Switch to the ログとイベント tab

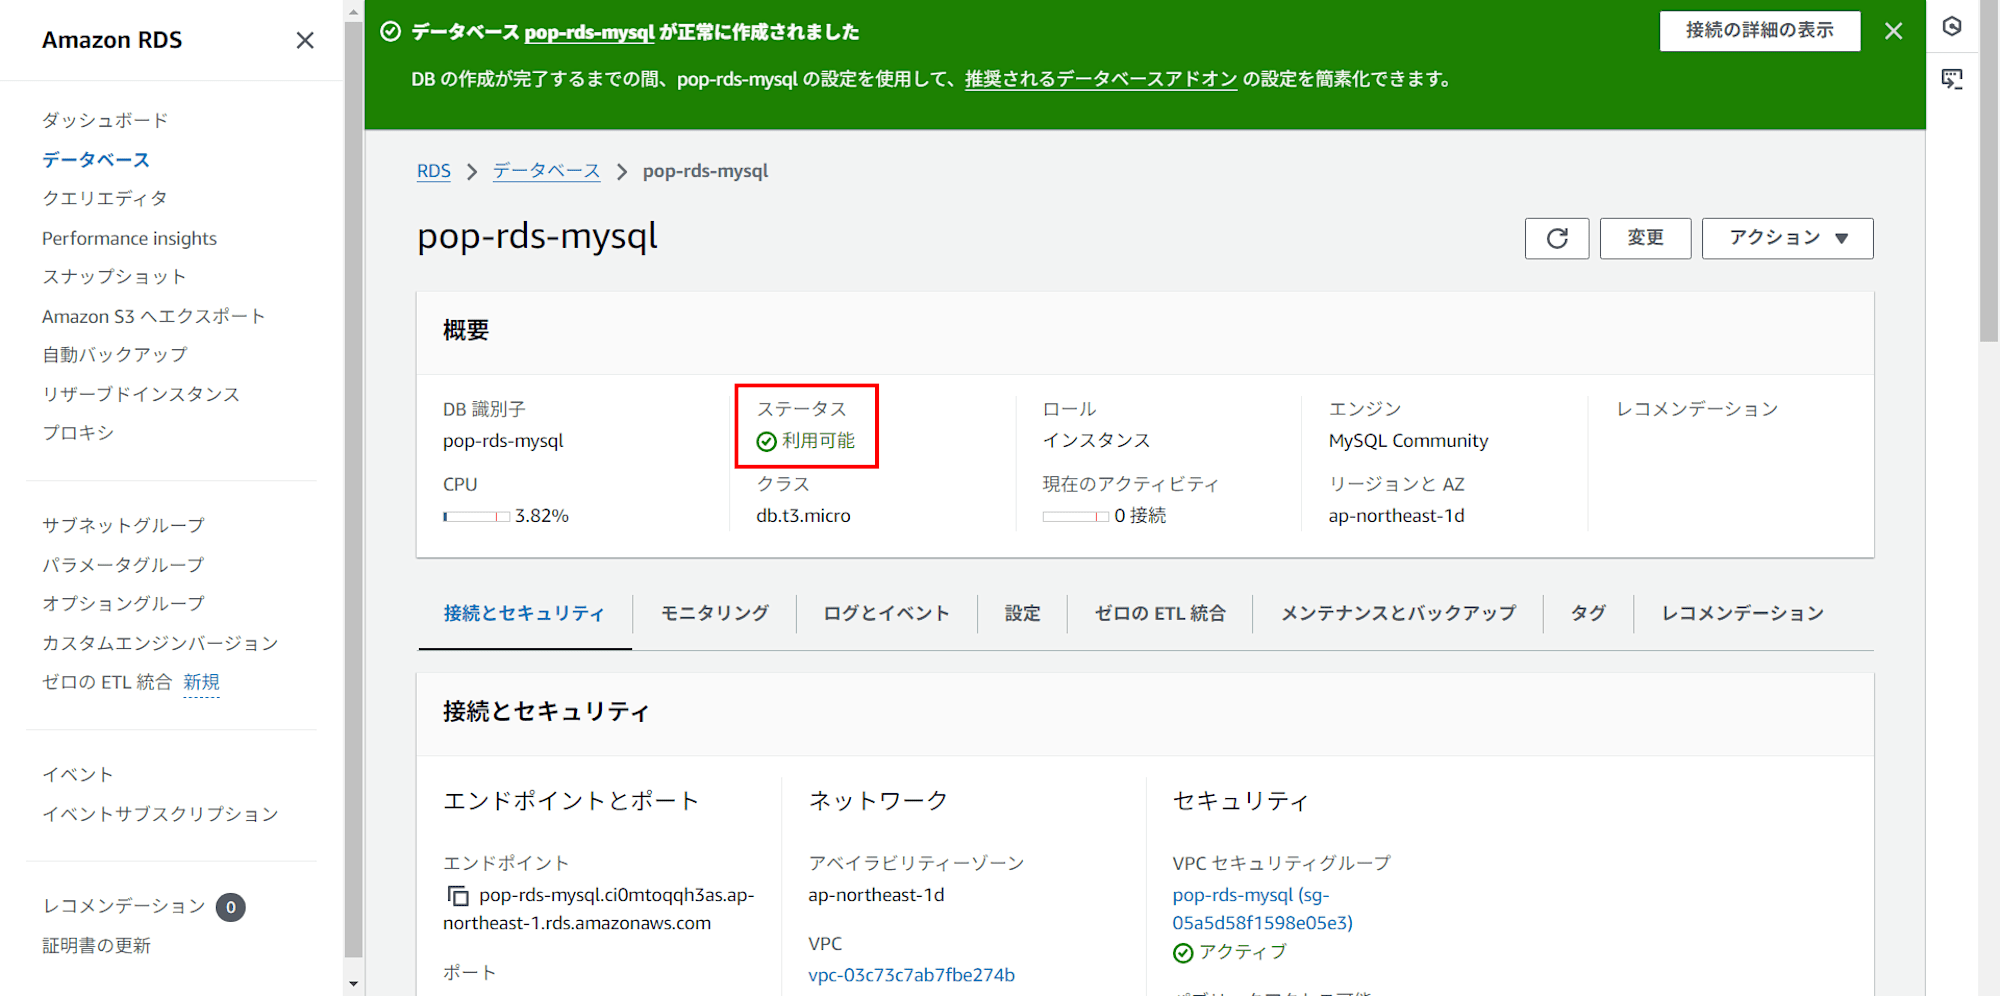pos(886,613)
